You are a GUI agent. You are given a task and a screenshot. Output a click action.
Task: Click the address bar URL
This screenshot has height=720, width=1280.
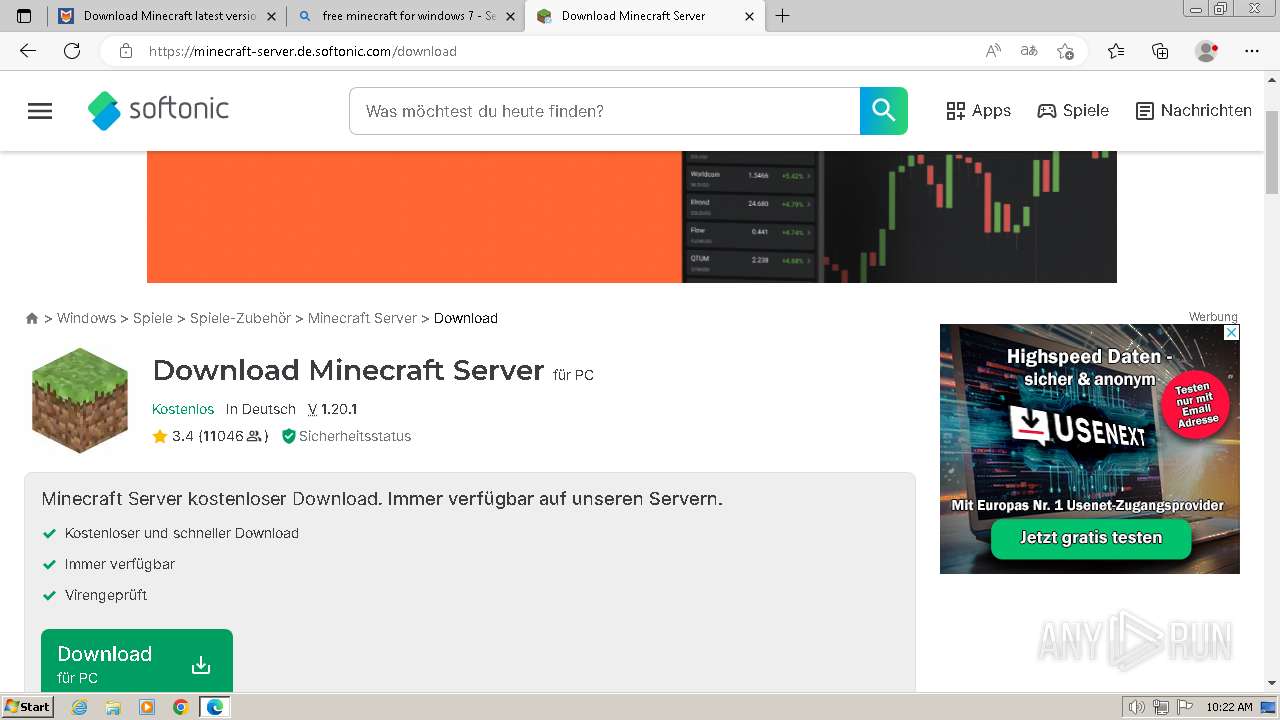(x=303, y=51)
